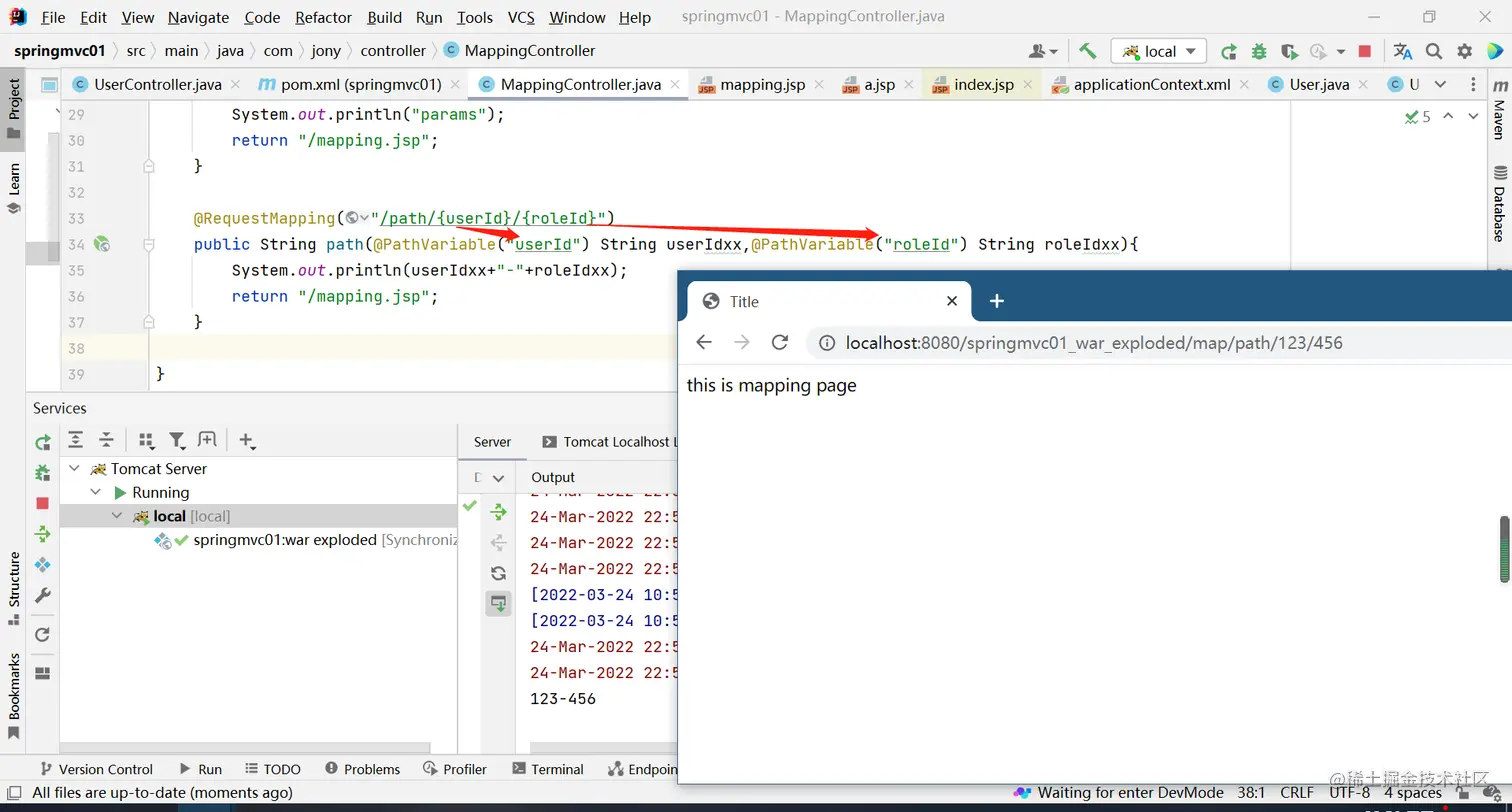Click the Debug rerun icon in Services sidebar
Viewport: 1512px width, 812px height.
coord(42,472)
